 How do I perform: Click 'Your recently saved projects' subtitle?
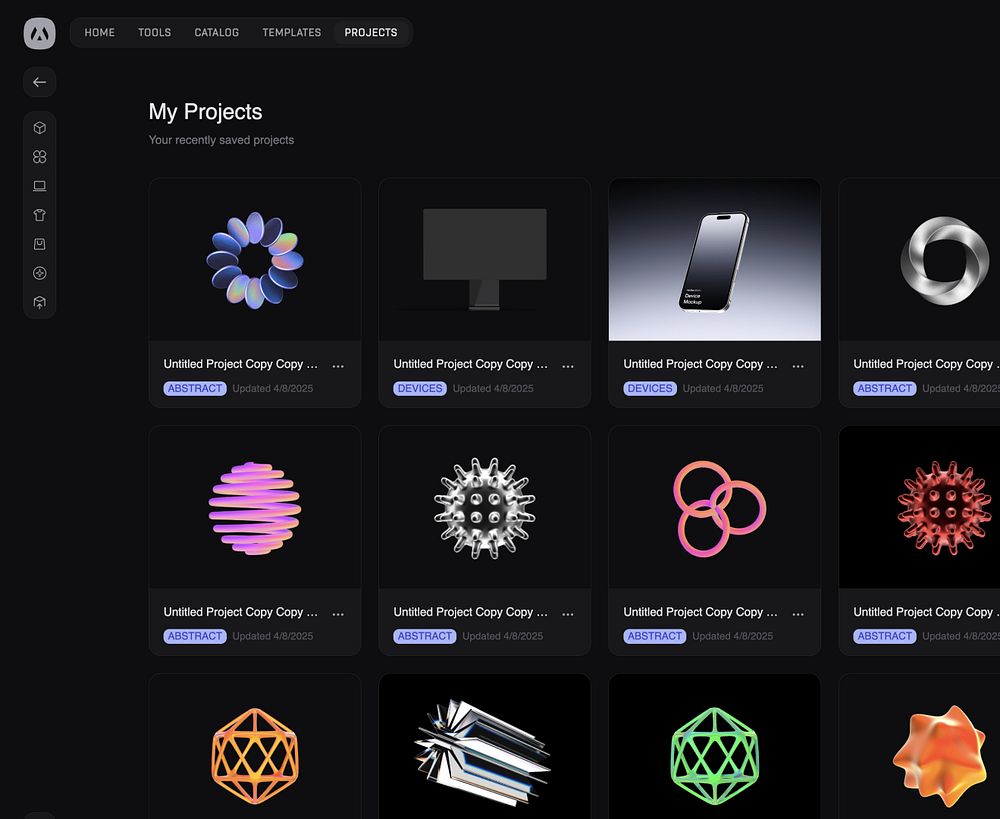tap(221, 140)
